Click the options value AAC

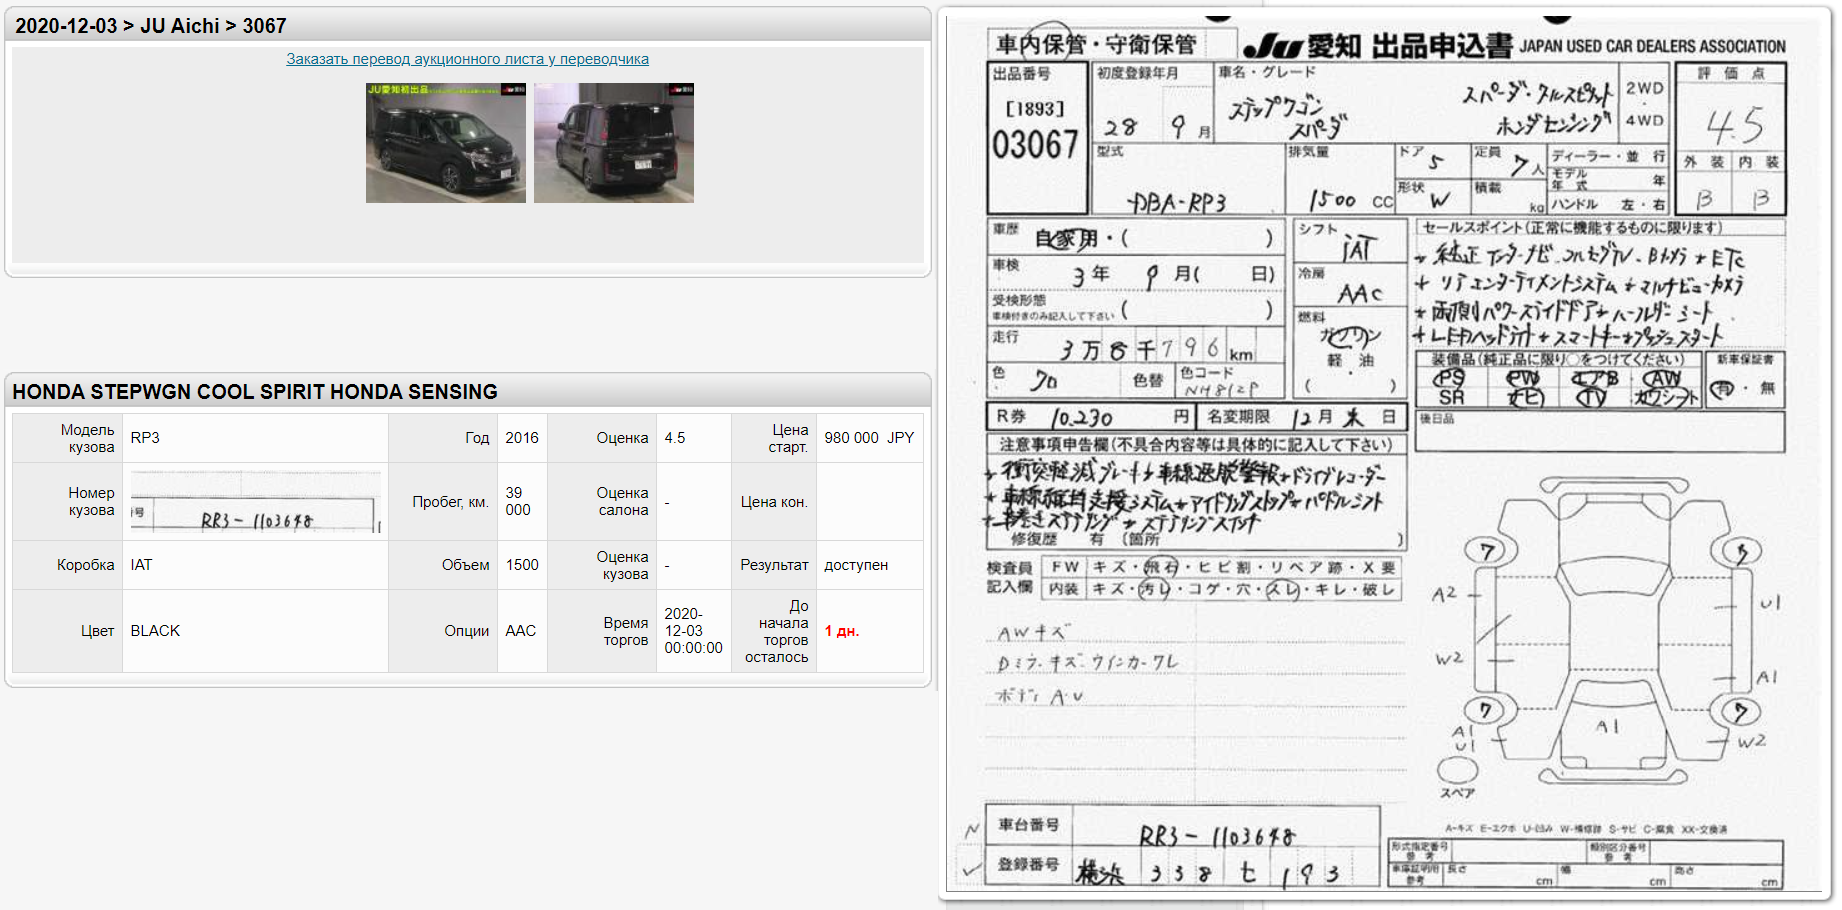coord(521,631)
